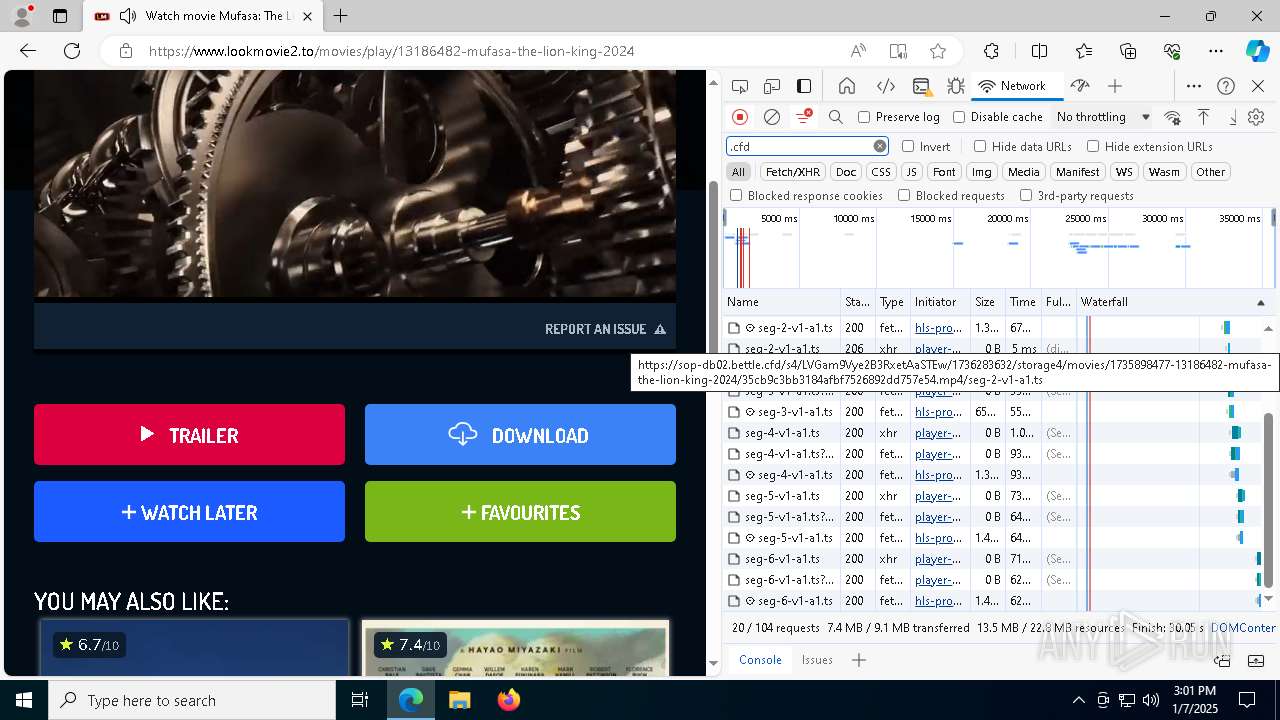Go back to previous page

click(28, 51)
